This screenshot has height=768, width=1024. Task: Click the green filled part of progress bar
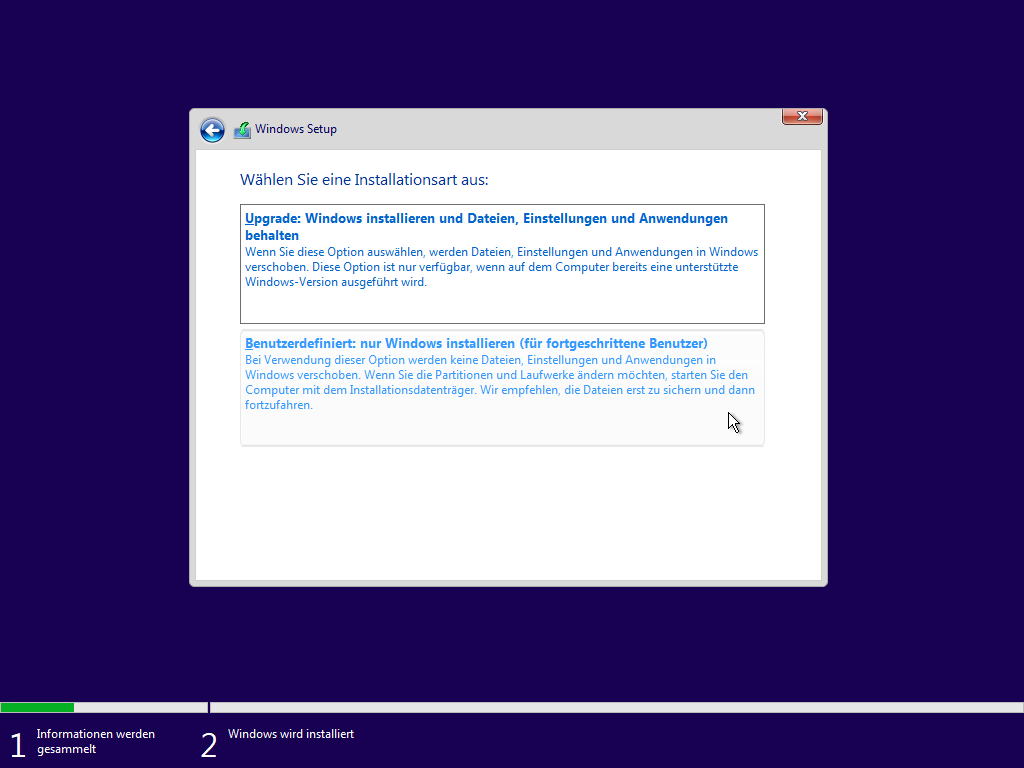tap(37, 707)
